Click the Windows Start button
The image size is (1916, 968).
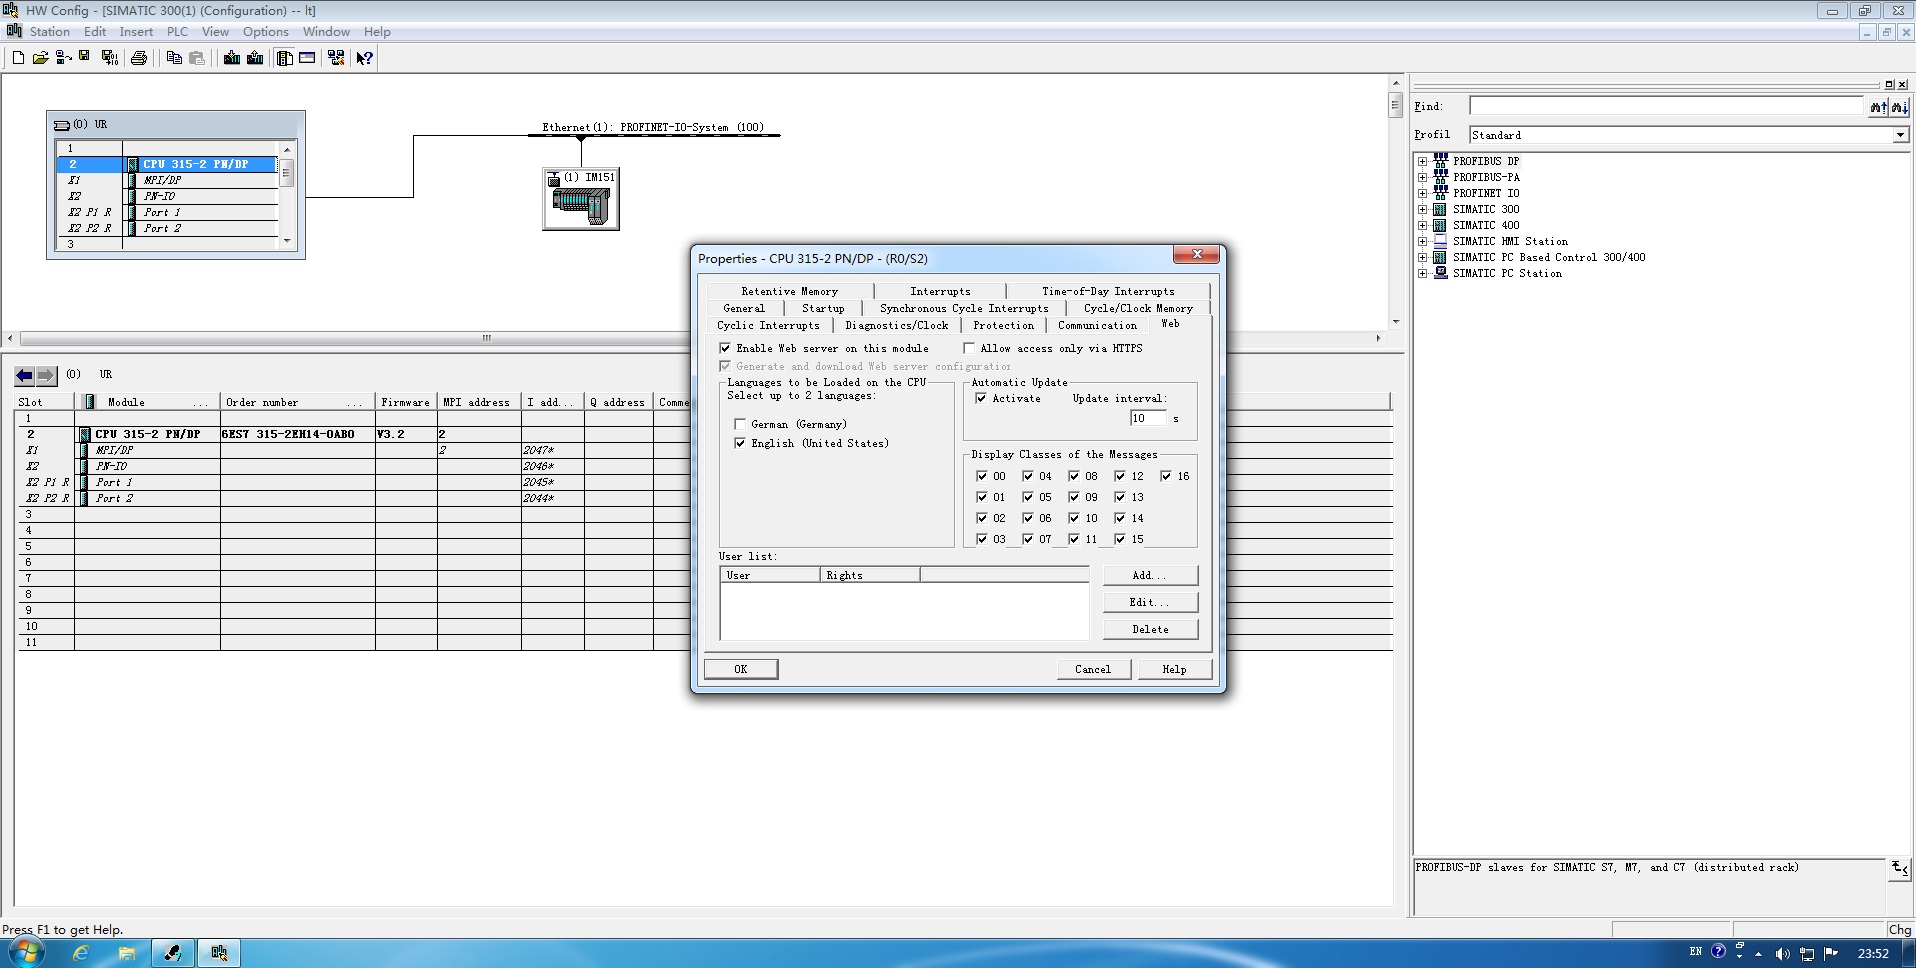point(25,952)
